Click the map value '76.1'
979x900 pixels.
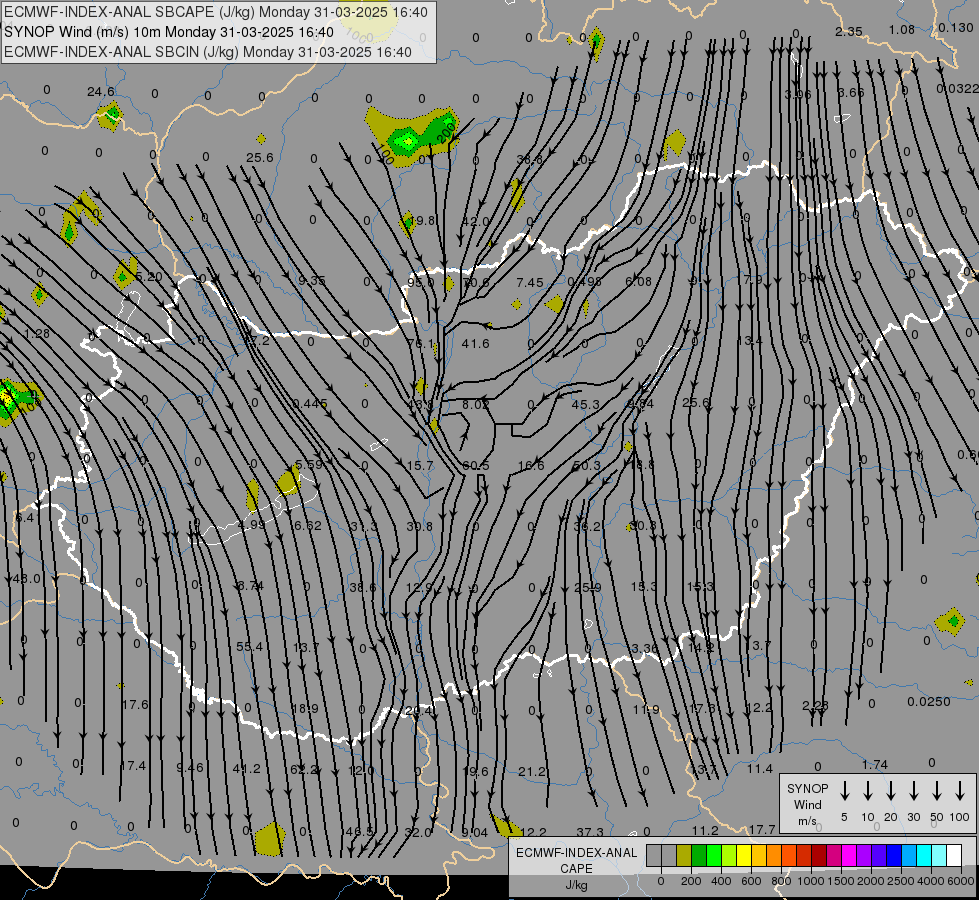[420, 344]
